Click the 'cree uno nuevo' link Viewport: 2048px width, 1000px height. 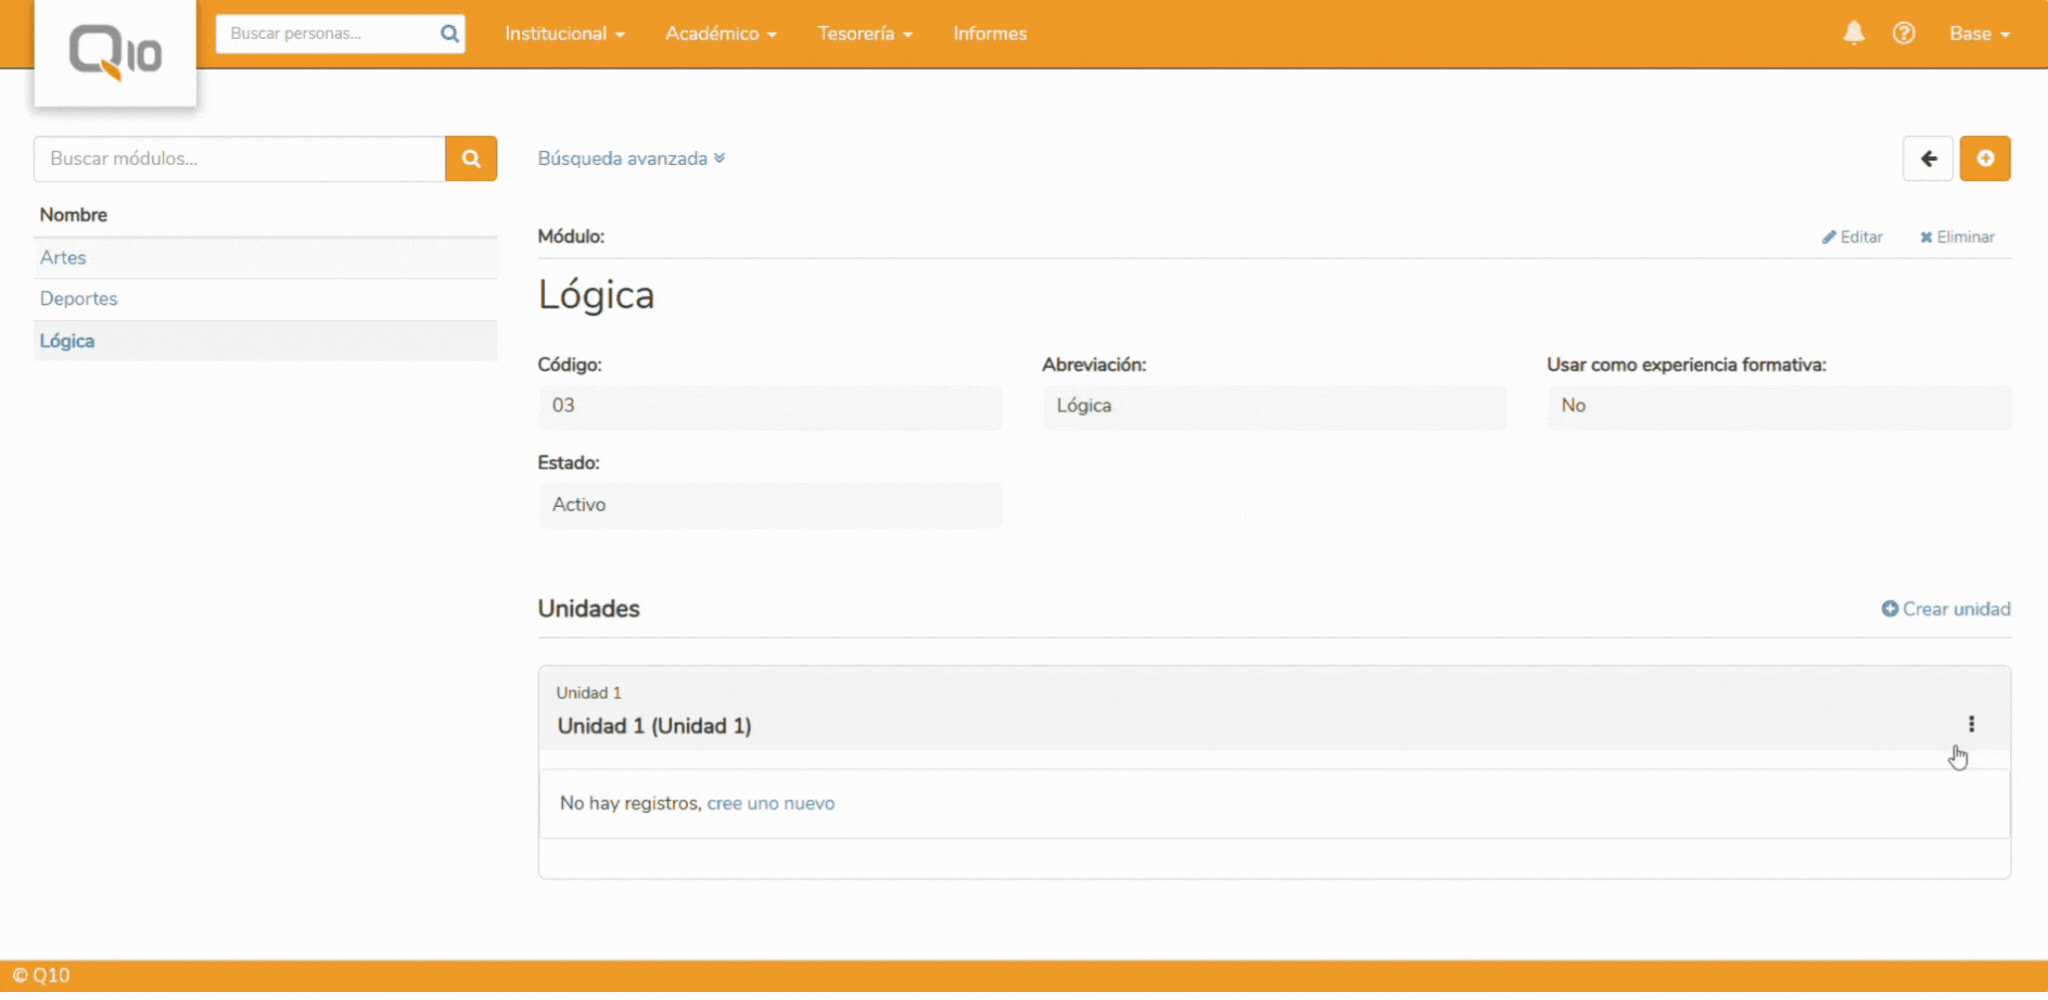click(x=770, y=803)
